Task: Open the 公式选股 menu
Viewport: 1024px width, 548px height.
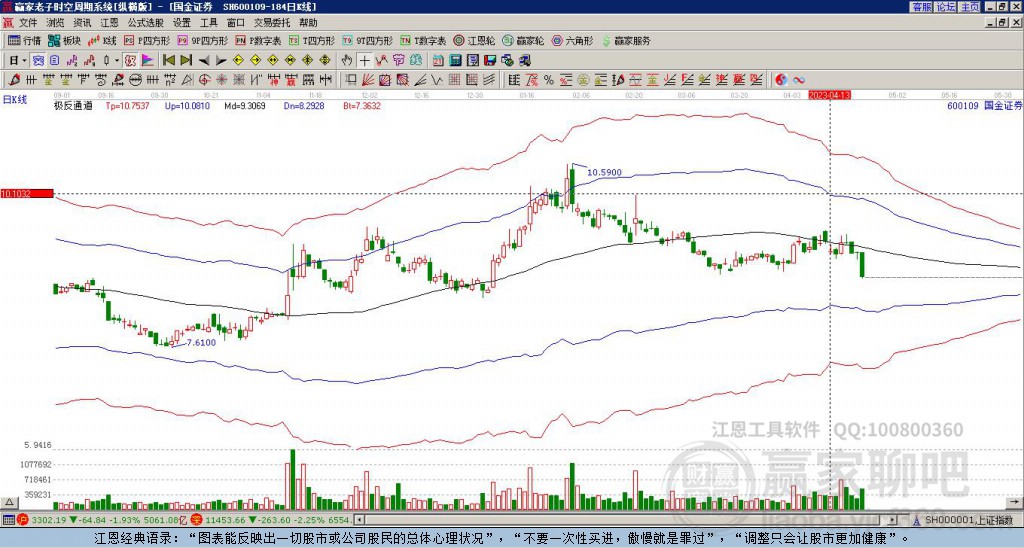Action: 145,23
